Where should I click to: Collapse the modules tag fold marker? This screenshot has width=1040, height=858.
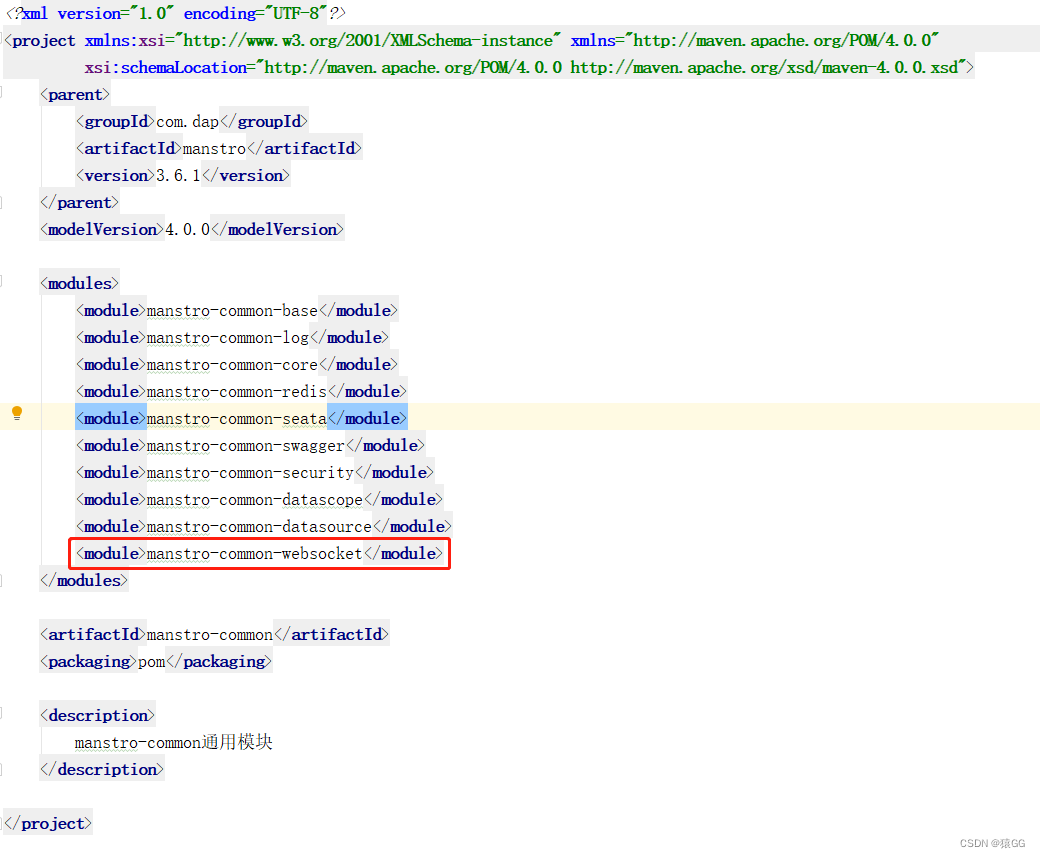[1, 281]
